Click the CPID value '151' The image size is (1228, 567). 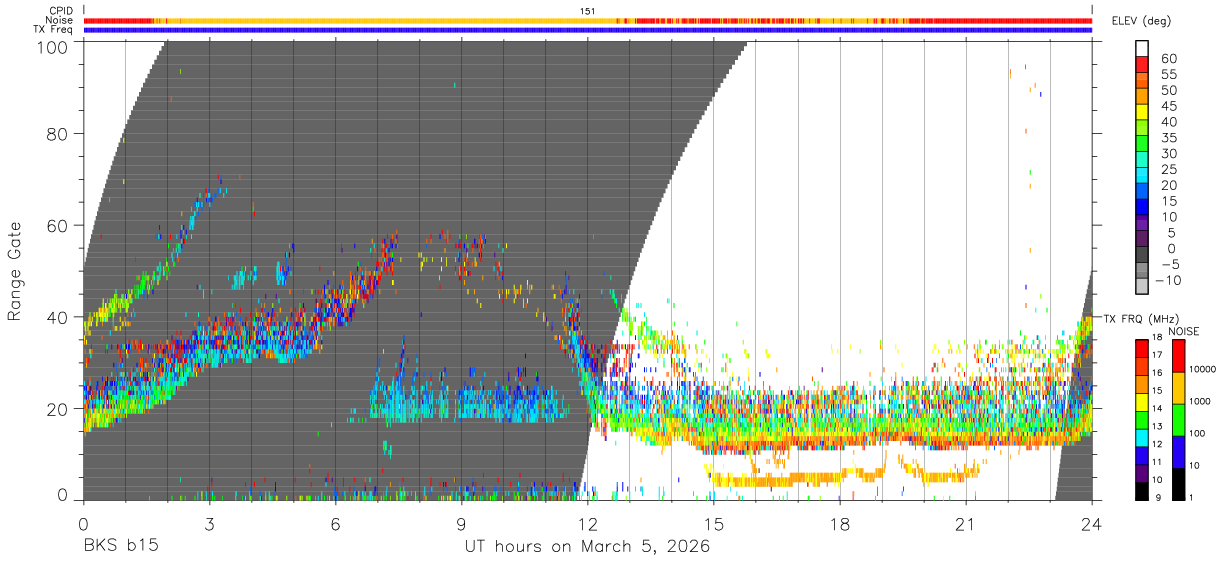pos(588,11)
